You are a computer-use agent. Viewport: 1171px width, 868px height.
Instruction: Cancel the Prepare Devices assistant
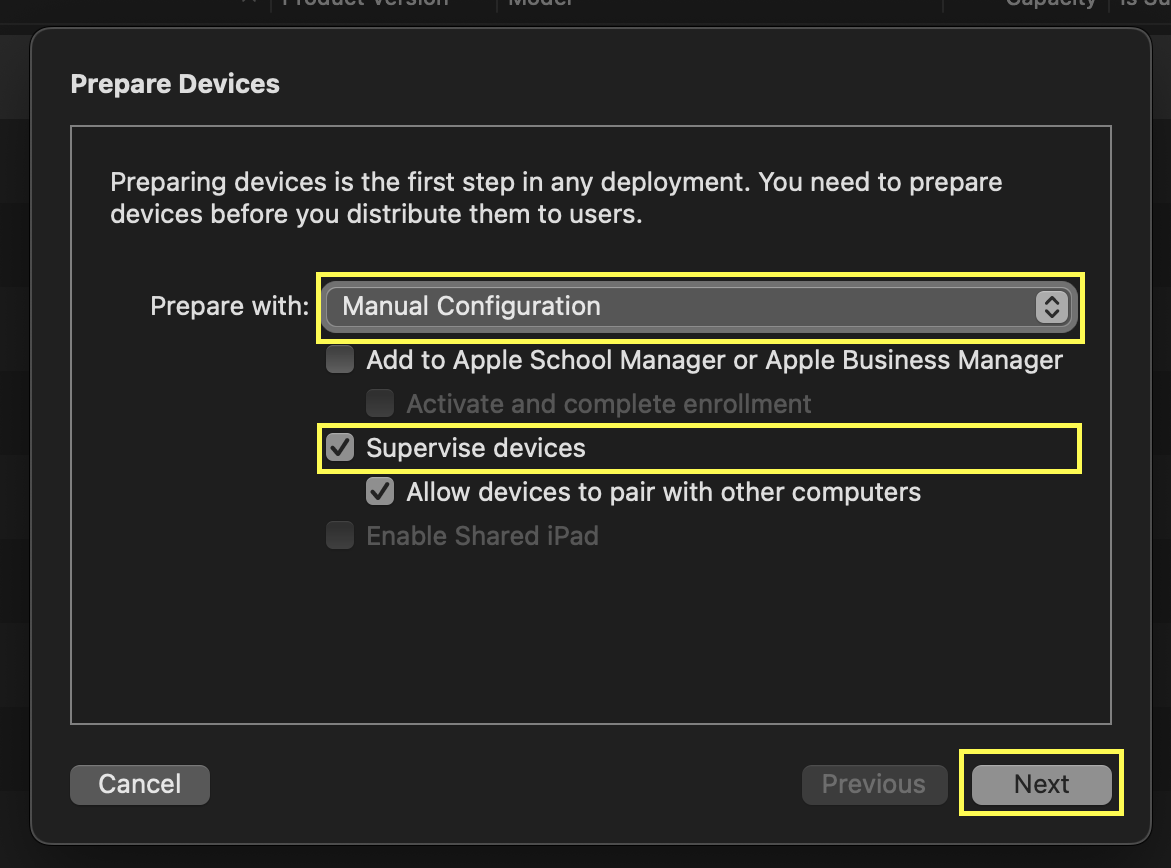coord(139,784)
